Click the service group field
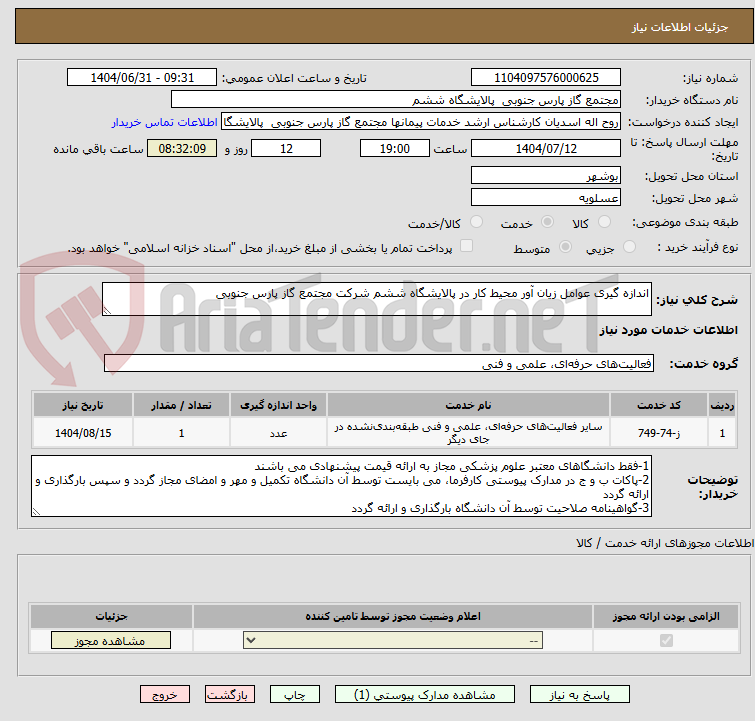Viewport: 755px width, 721px height. (x=379, y=364)
